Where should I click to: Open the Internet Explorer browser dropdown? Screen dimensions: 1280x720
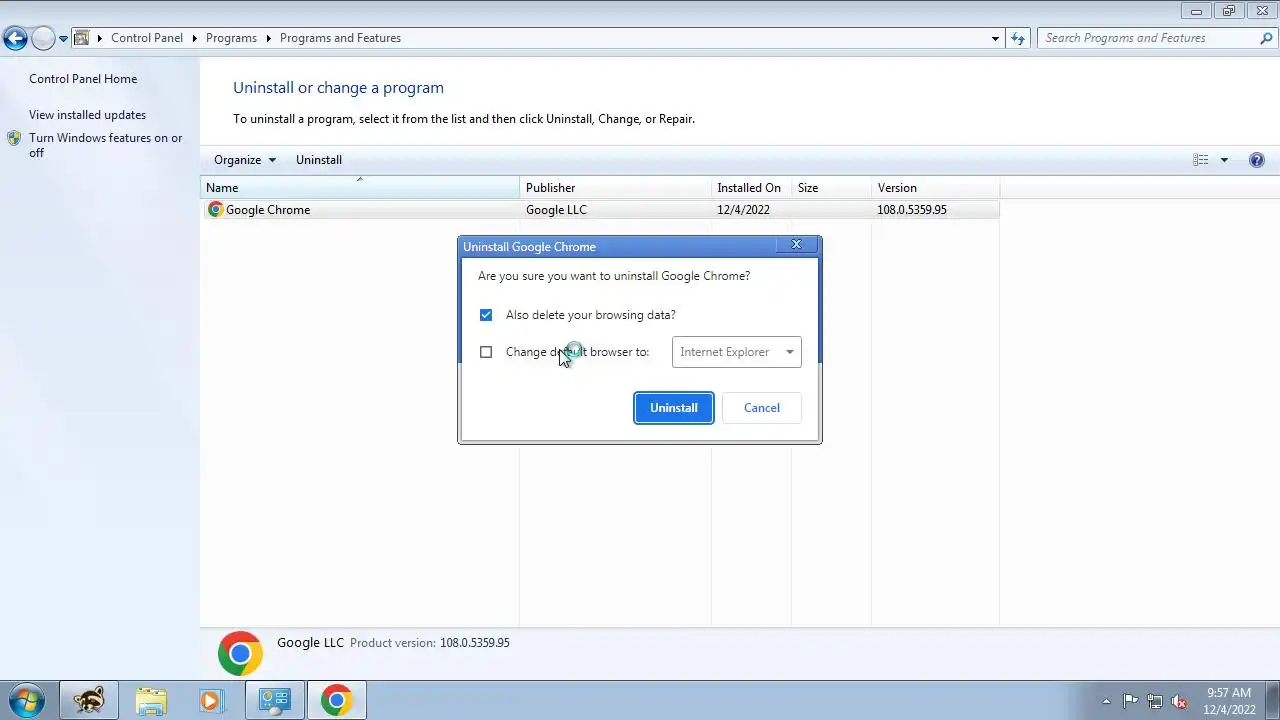pyautogui.click(x=736, y=352)
